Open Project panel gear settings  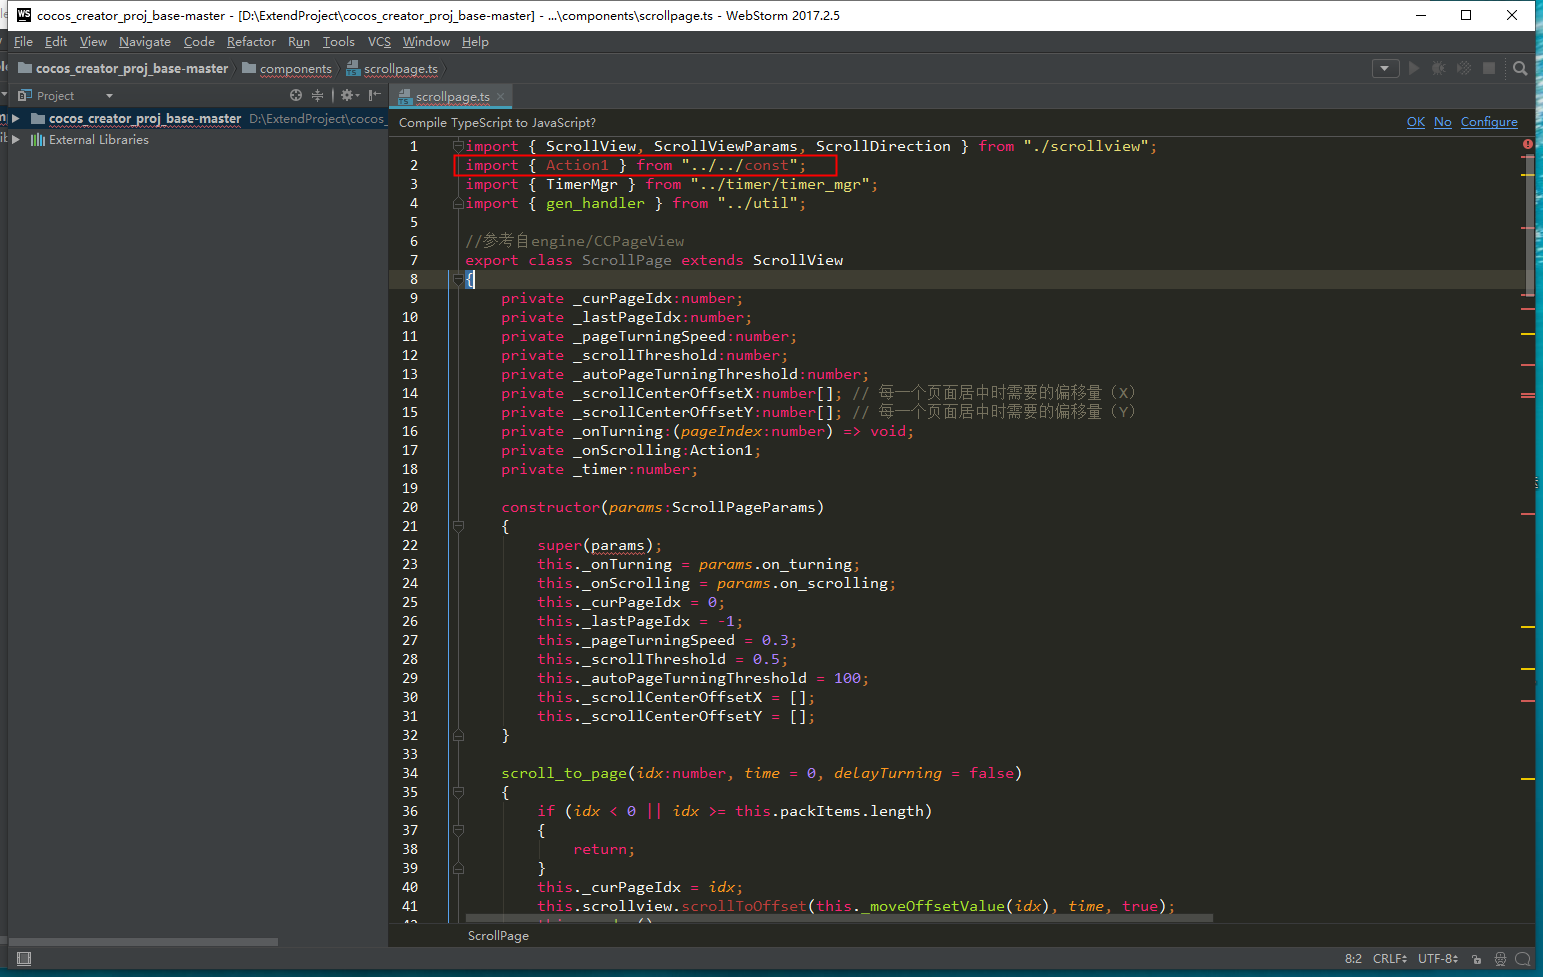(347, 96)
